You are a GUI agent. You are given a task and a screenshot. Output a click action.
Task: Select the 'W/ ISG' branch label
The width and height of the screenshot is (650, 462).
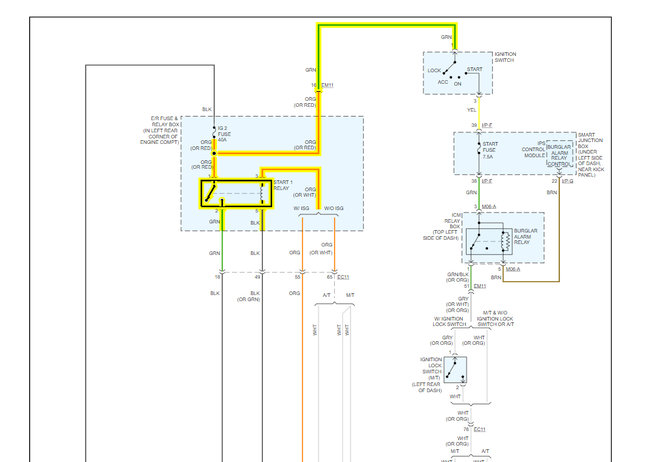click(301, 208)
